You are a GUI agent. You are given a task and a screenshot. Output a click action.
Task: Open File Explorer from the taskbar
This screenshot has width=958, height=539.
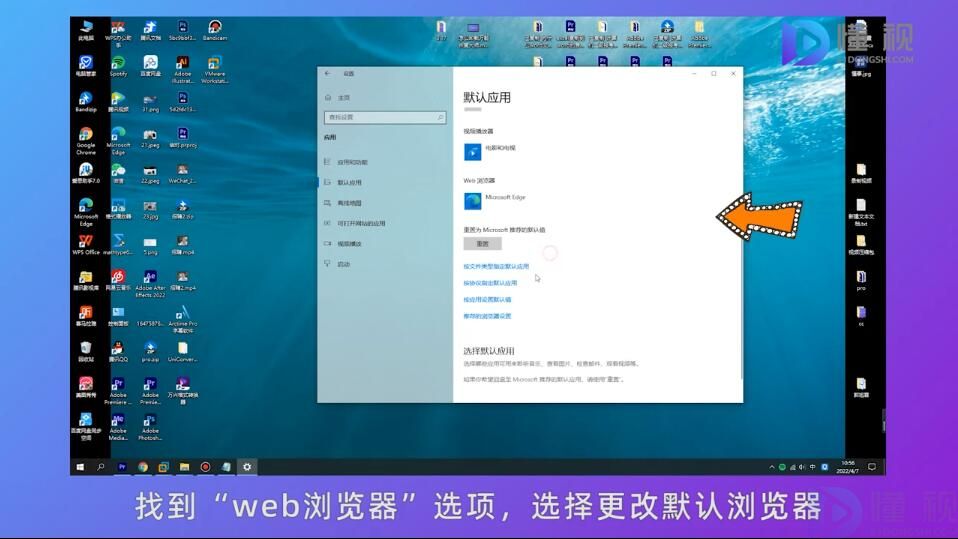tap(184, 467)
